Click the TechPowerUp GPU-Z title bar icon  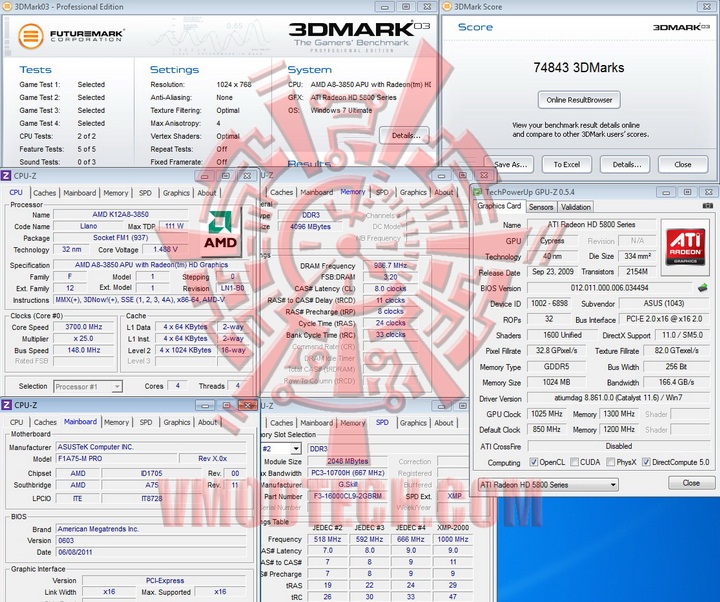tap(478, 192)
